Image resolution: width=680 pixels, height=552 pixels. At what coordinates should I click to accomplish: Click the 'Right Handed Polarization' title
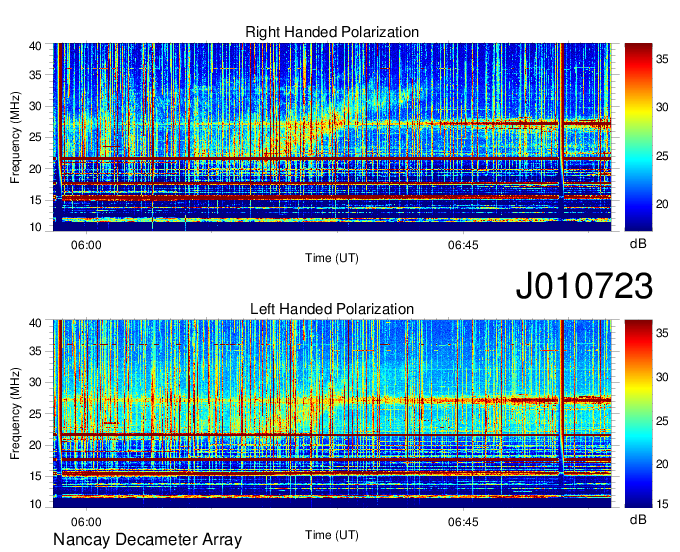(x=332, y=32)
